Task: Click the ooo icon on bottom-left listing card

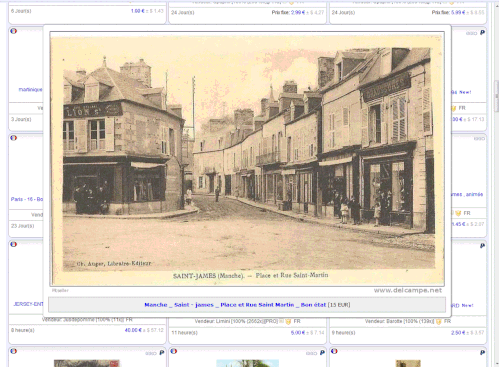Action: (x=151, y=353)
